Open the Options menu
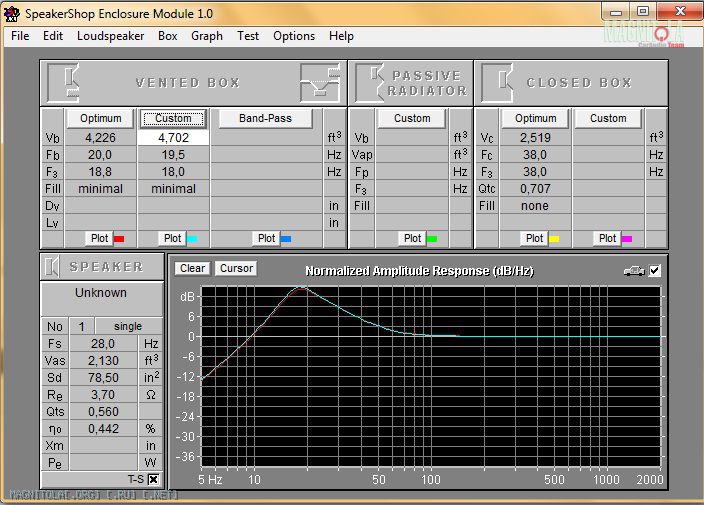Image resolution: width=704 pixels, height=505 pixels. pyautogui.click(x=294, y=36)
